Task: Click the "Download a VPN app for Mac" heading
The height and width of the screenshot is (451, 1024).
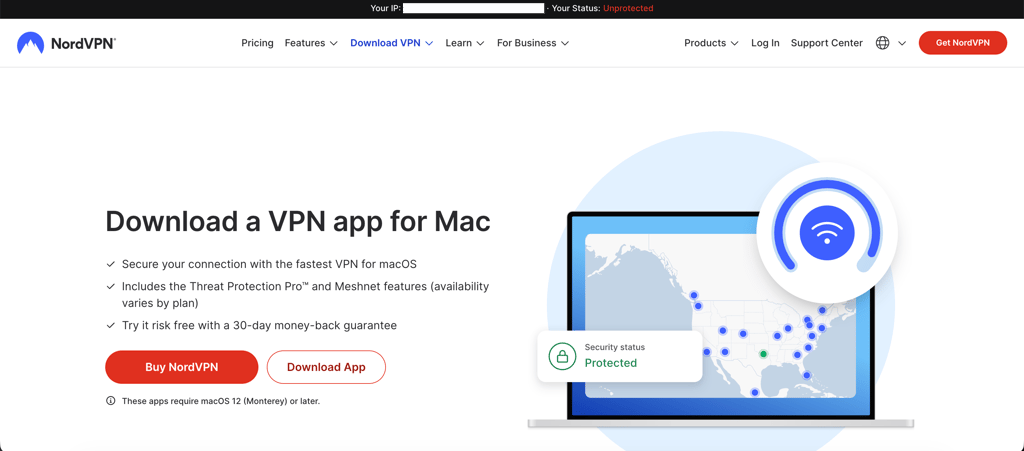Action: pos(298,222)
